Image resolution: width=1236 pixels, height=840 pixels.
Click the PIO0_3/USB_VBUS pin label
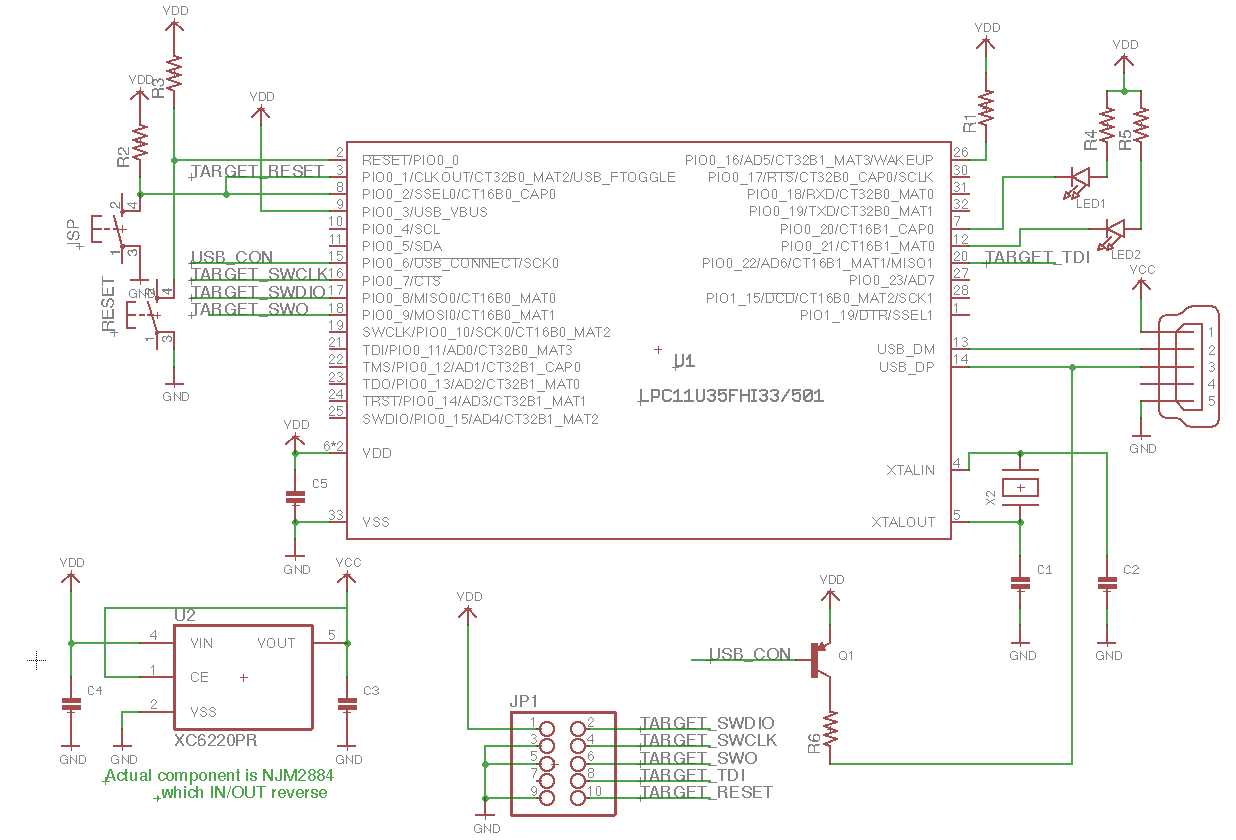pyautogui.click(x=425, y=211)
